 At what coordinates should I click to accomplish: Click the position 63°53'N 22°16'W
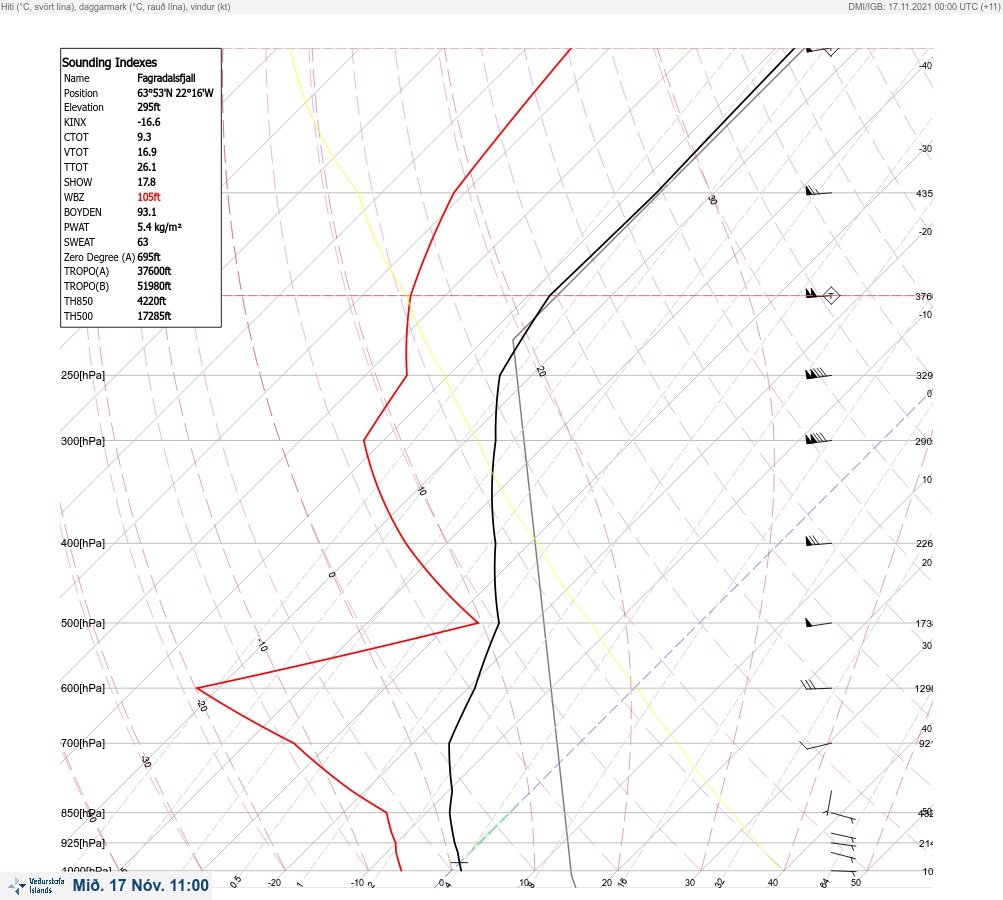tap(175, 93)
